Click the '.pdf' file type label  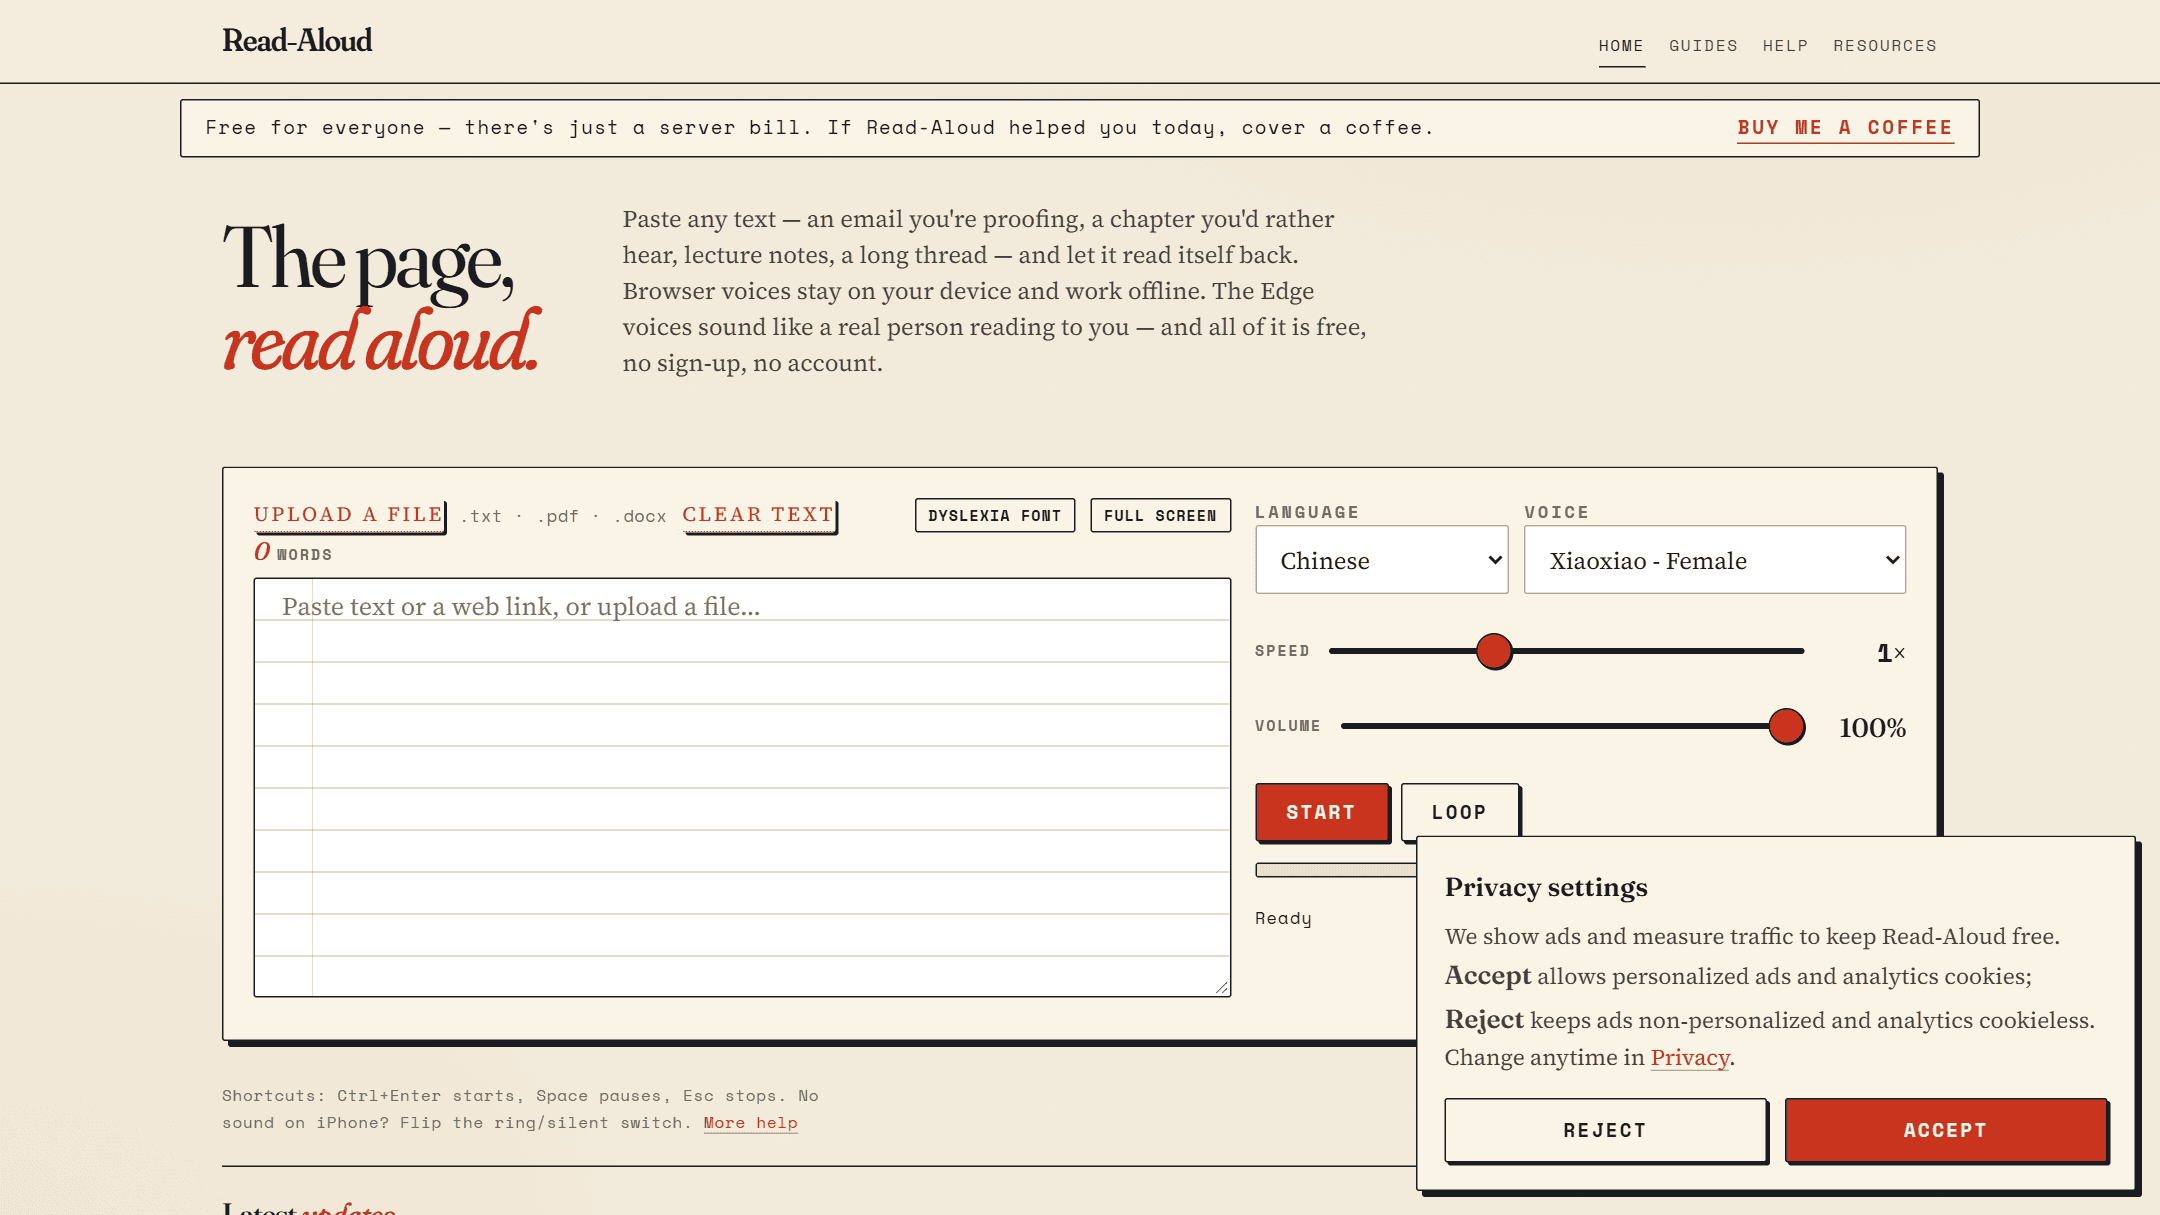[558, 516]
